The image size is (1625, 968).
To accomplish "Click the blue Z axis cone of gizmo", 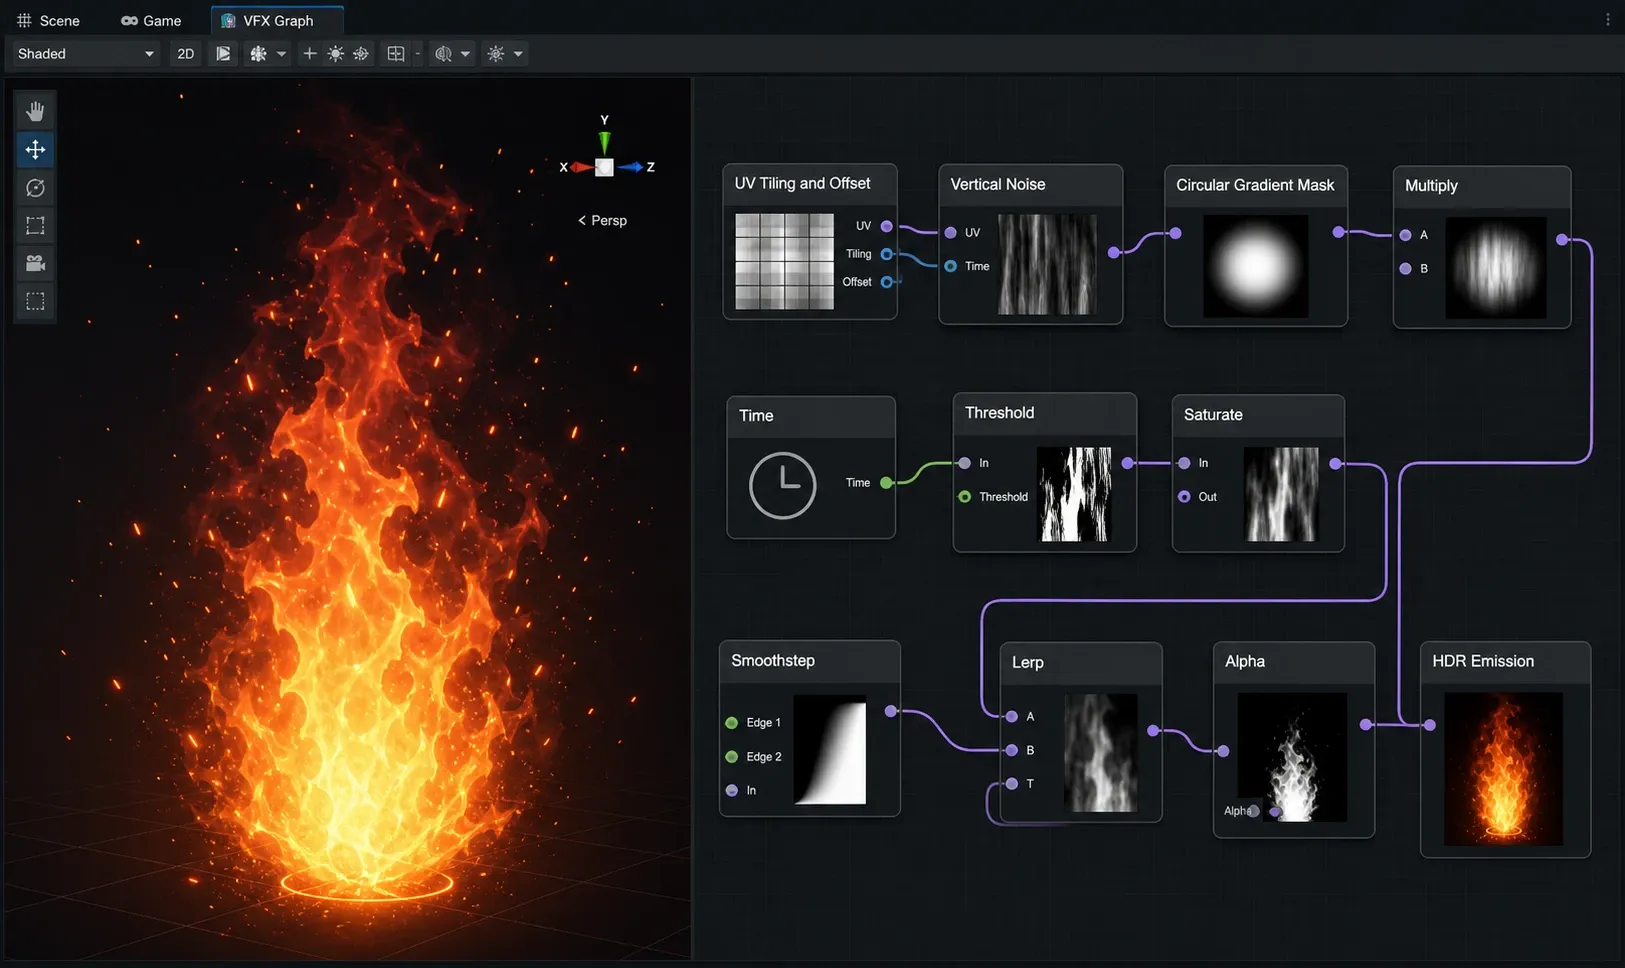I will [x=630, y=167].
